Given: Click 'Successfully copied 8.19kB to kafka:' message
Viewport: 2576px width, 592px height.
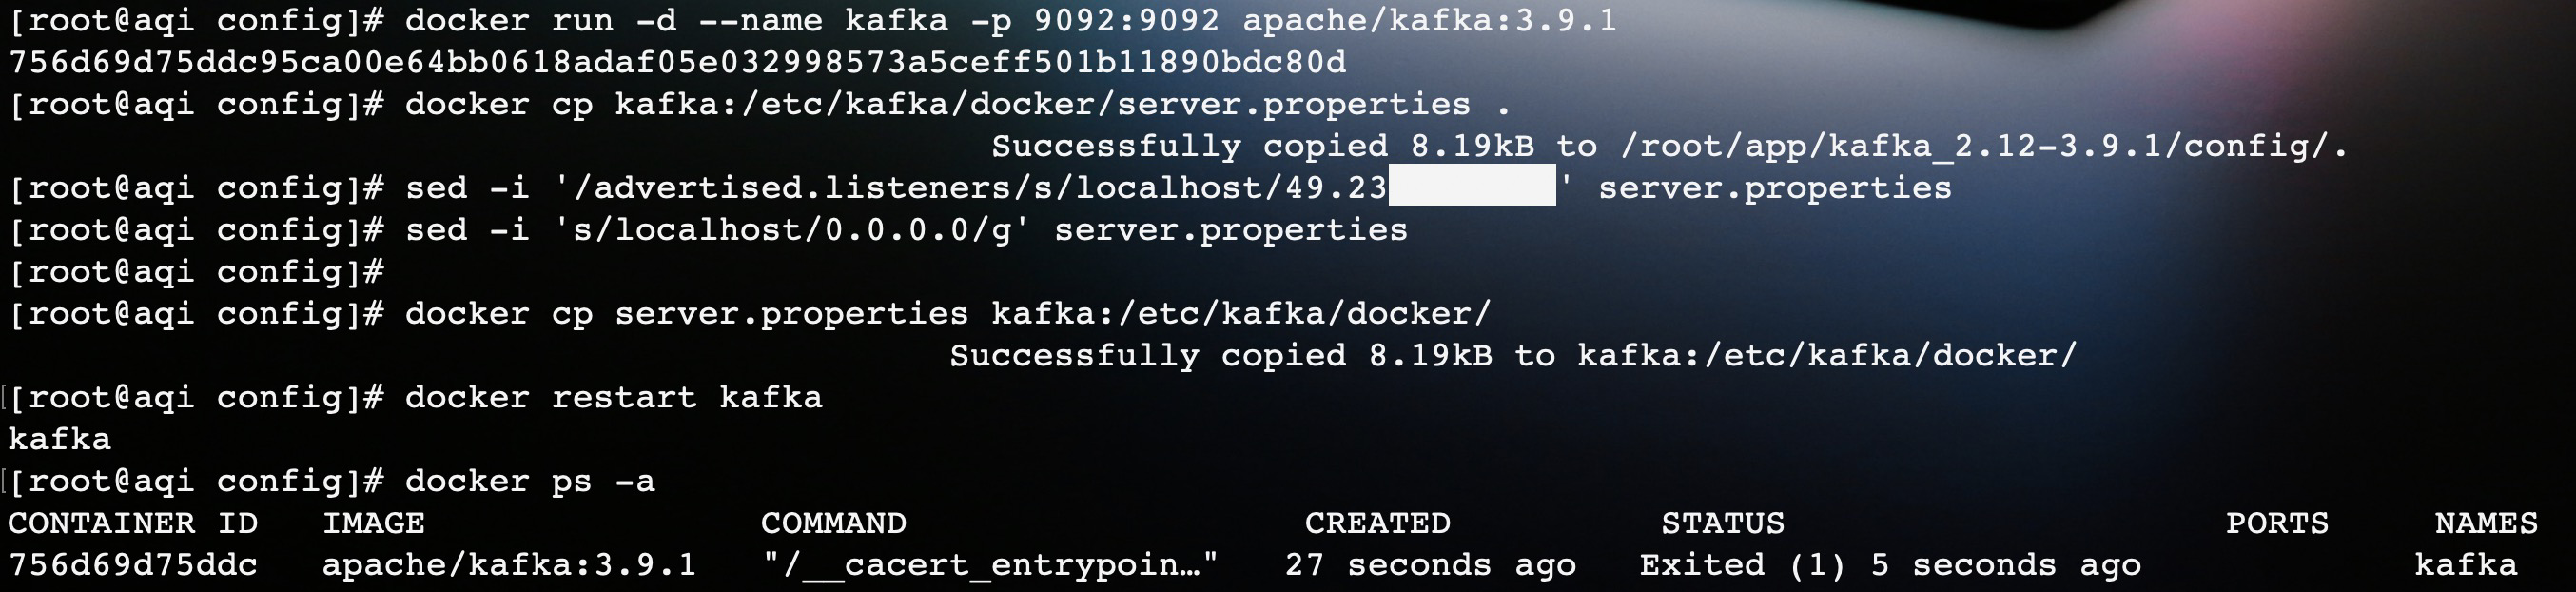Looking at the screenshot, I should coord(1513,356).
